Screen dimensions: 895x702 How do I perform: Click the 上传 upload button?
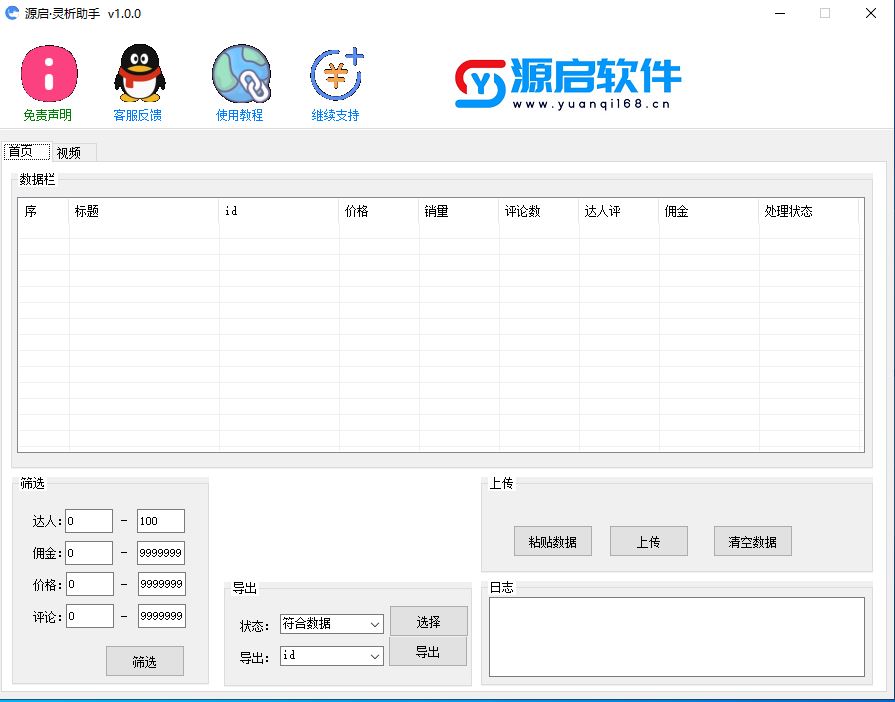tap(648, 542)
